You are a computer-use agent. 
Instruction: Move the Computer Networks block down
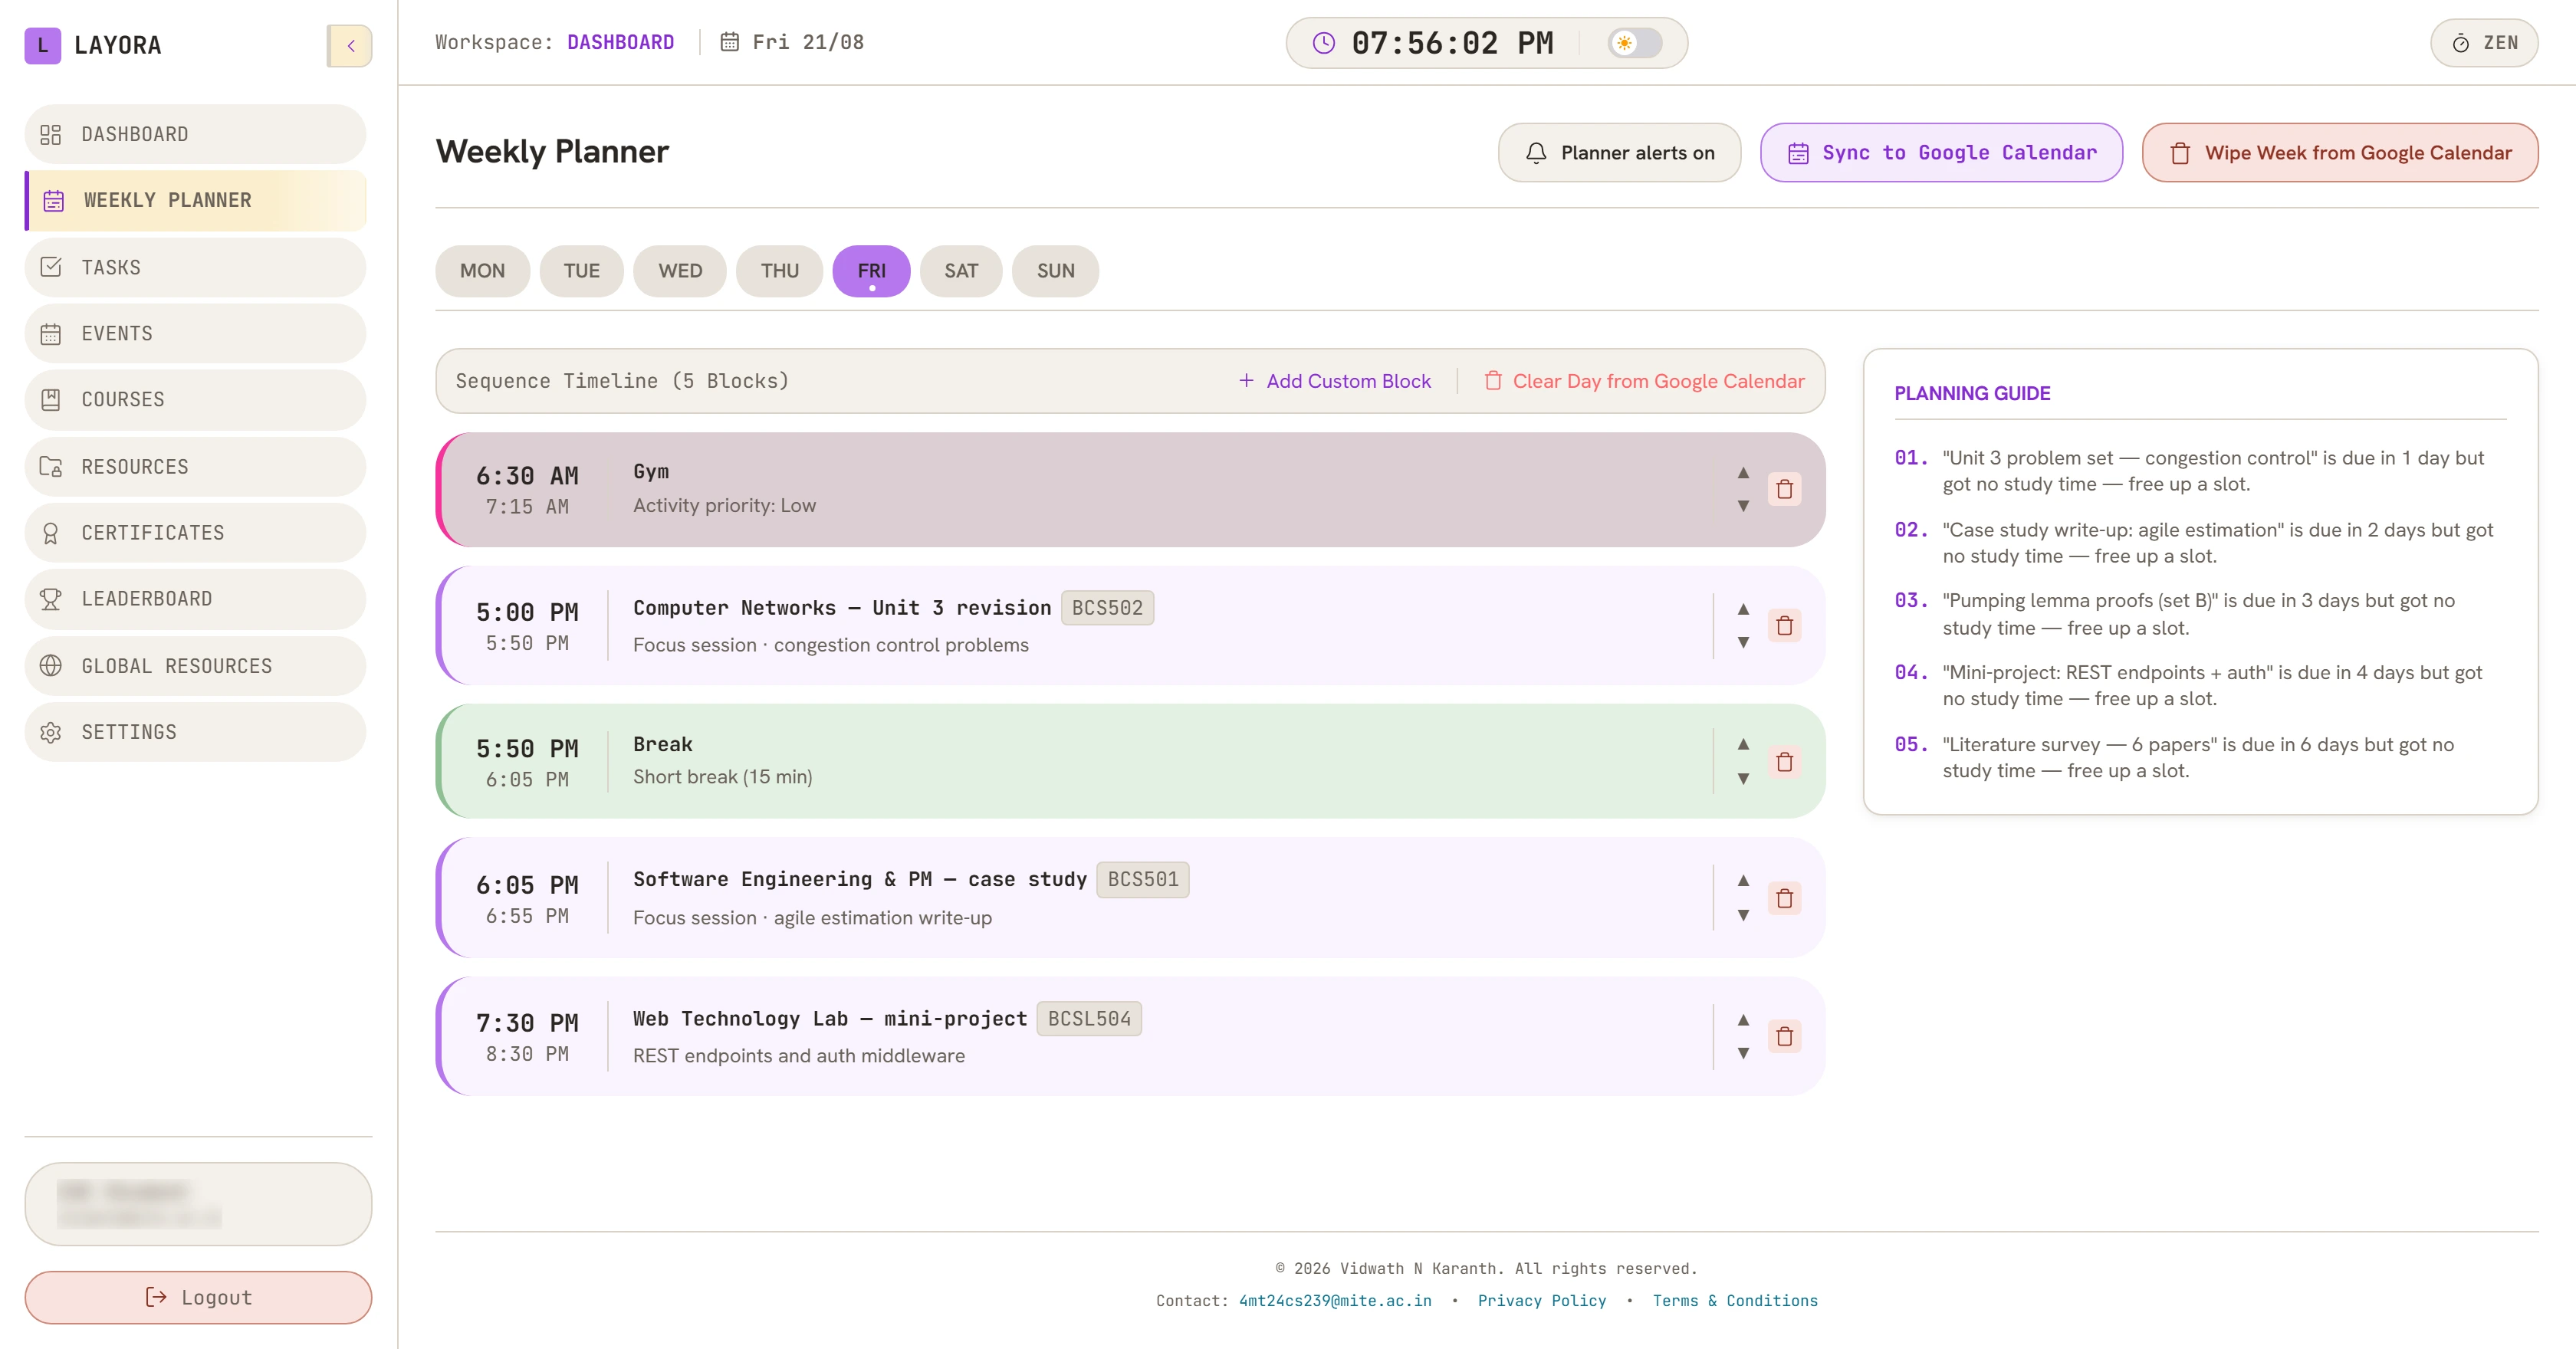click(1743, 642)
